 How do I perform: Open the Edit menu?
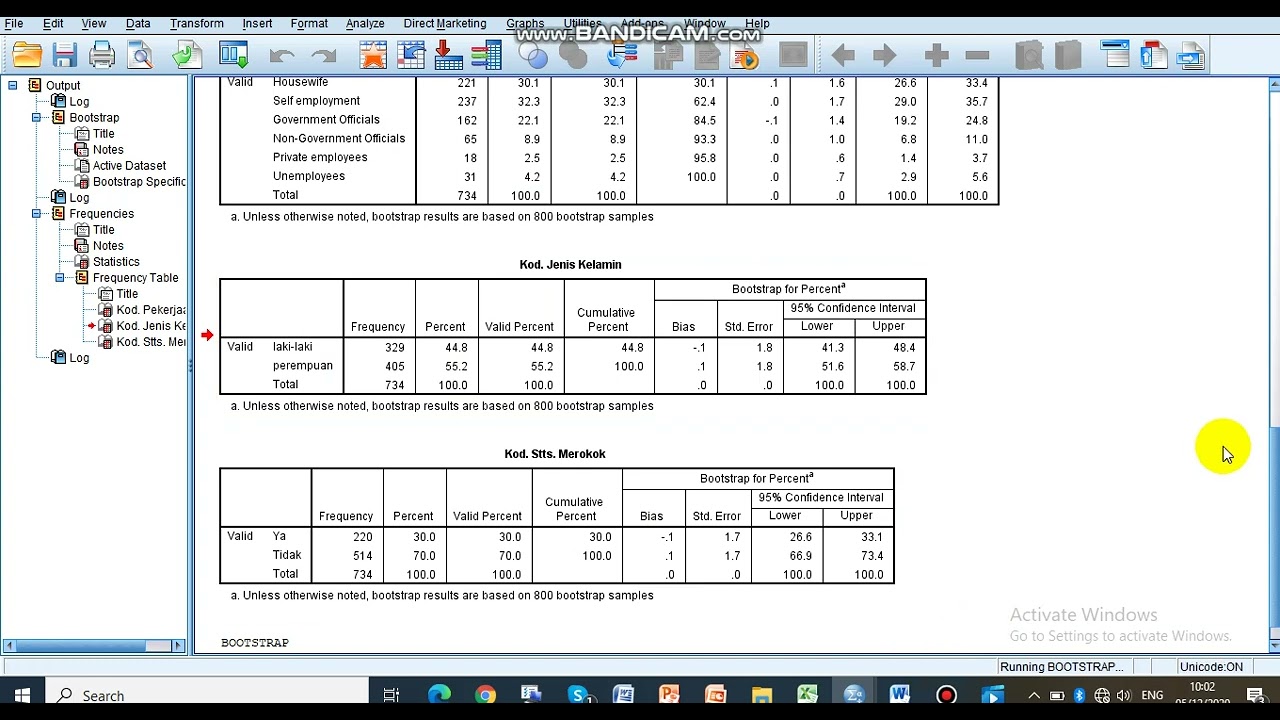[53, 23]
